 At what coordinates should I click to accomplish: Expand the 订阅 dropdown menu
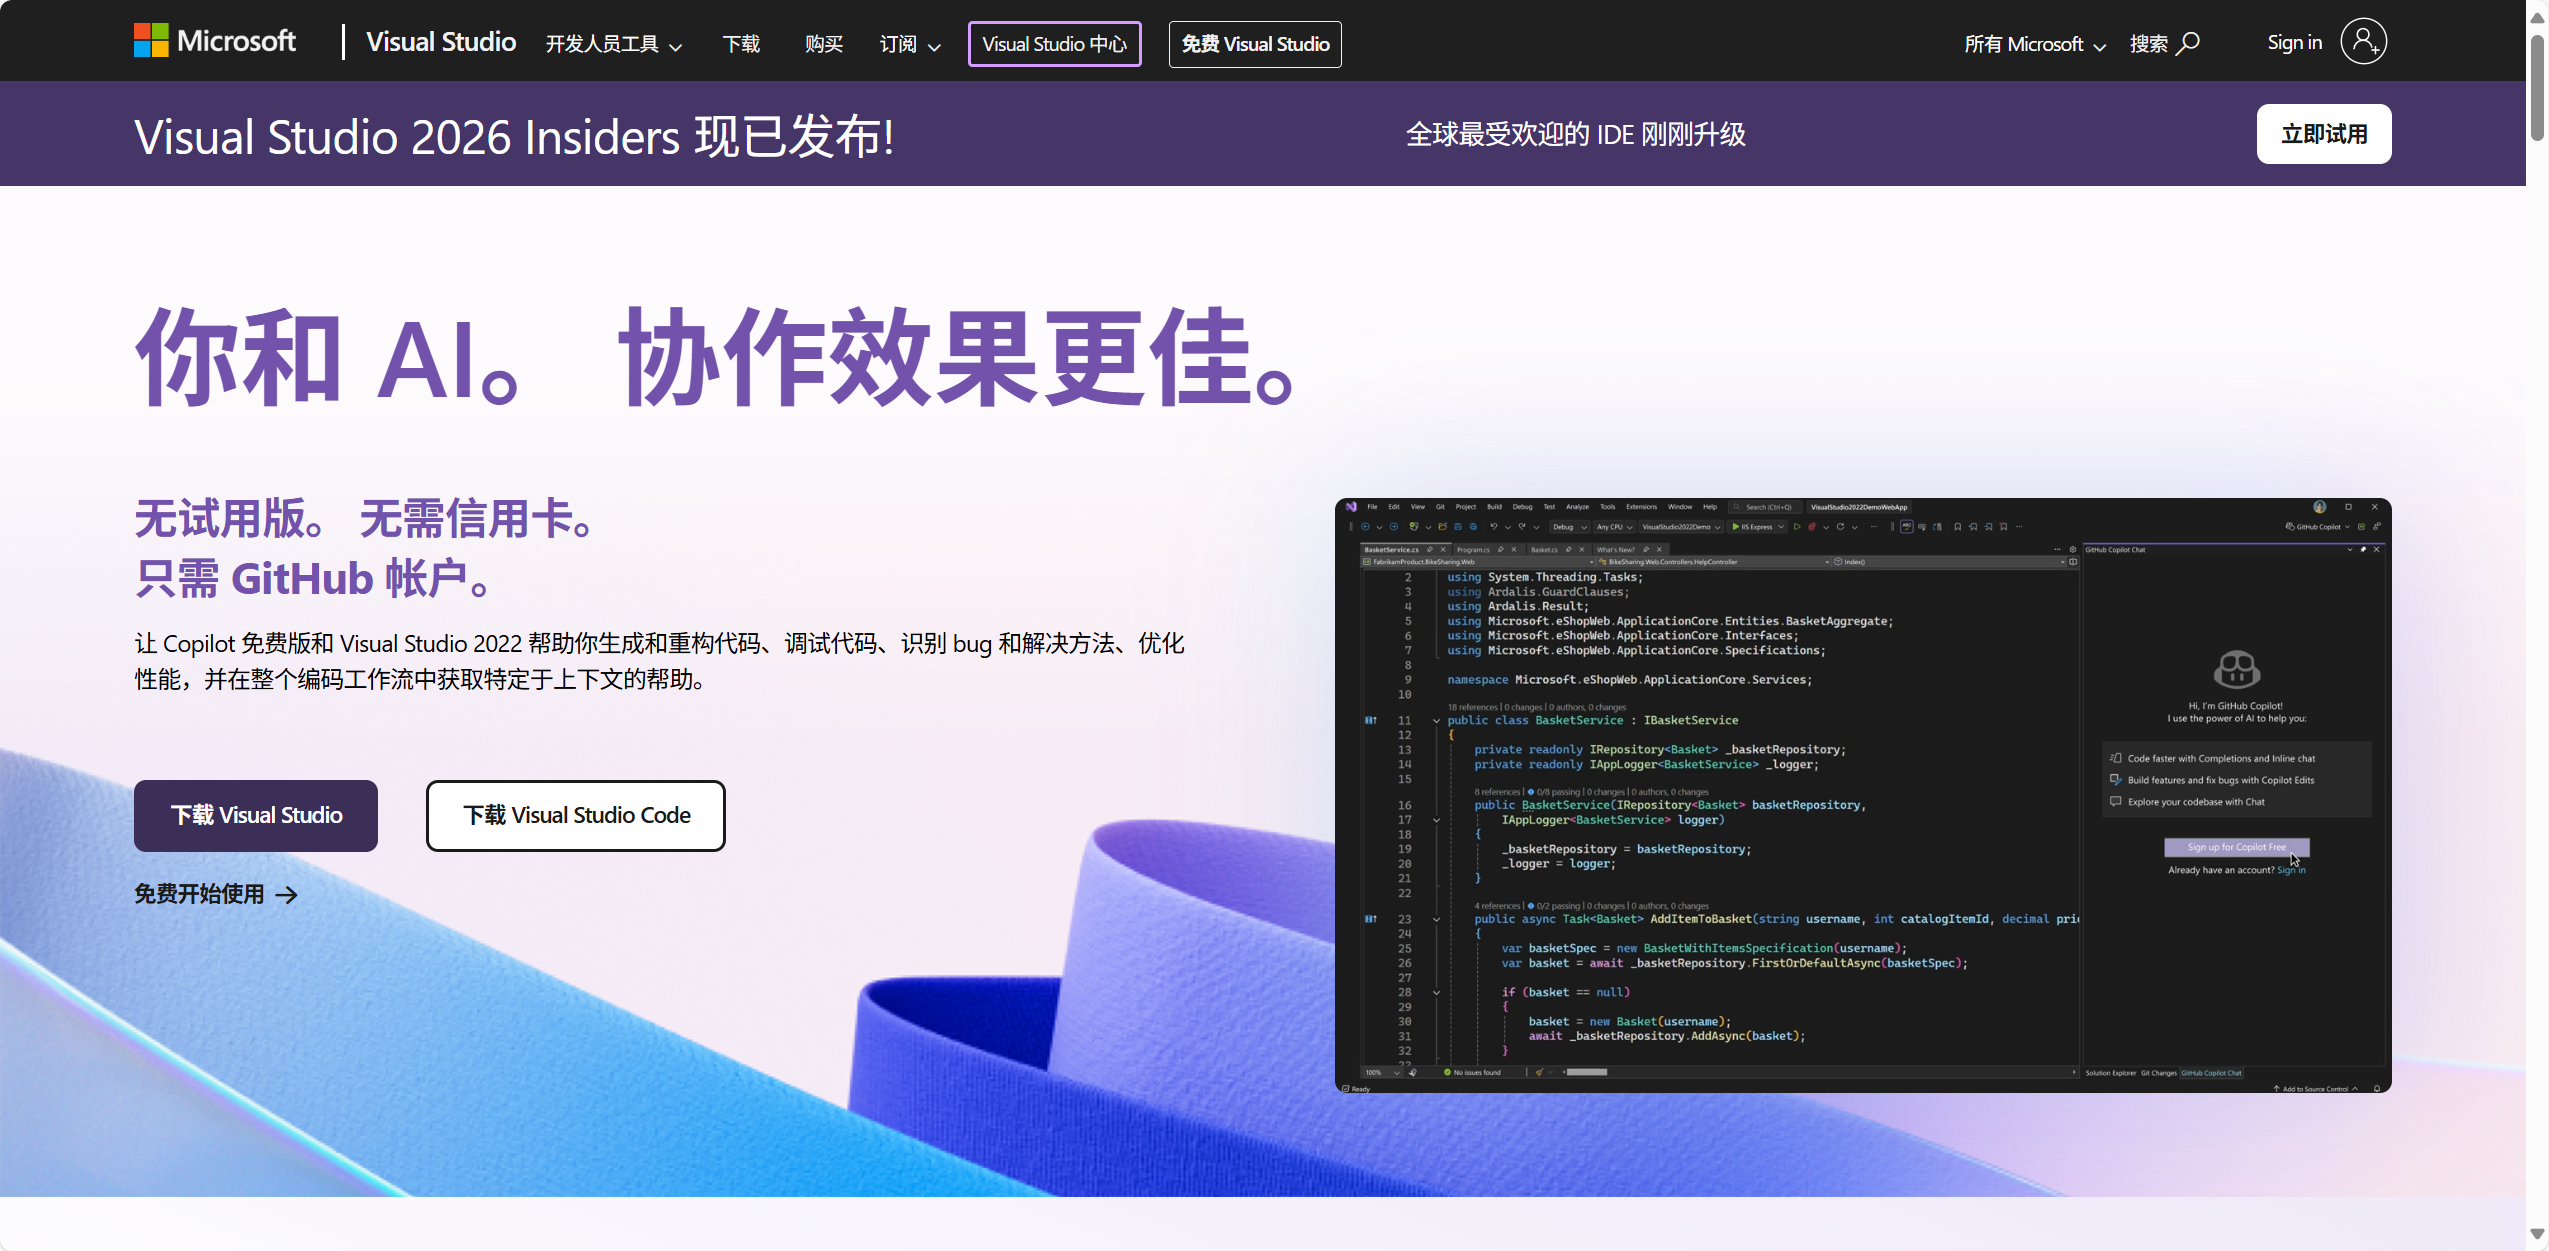pos(910,44)
